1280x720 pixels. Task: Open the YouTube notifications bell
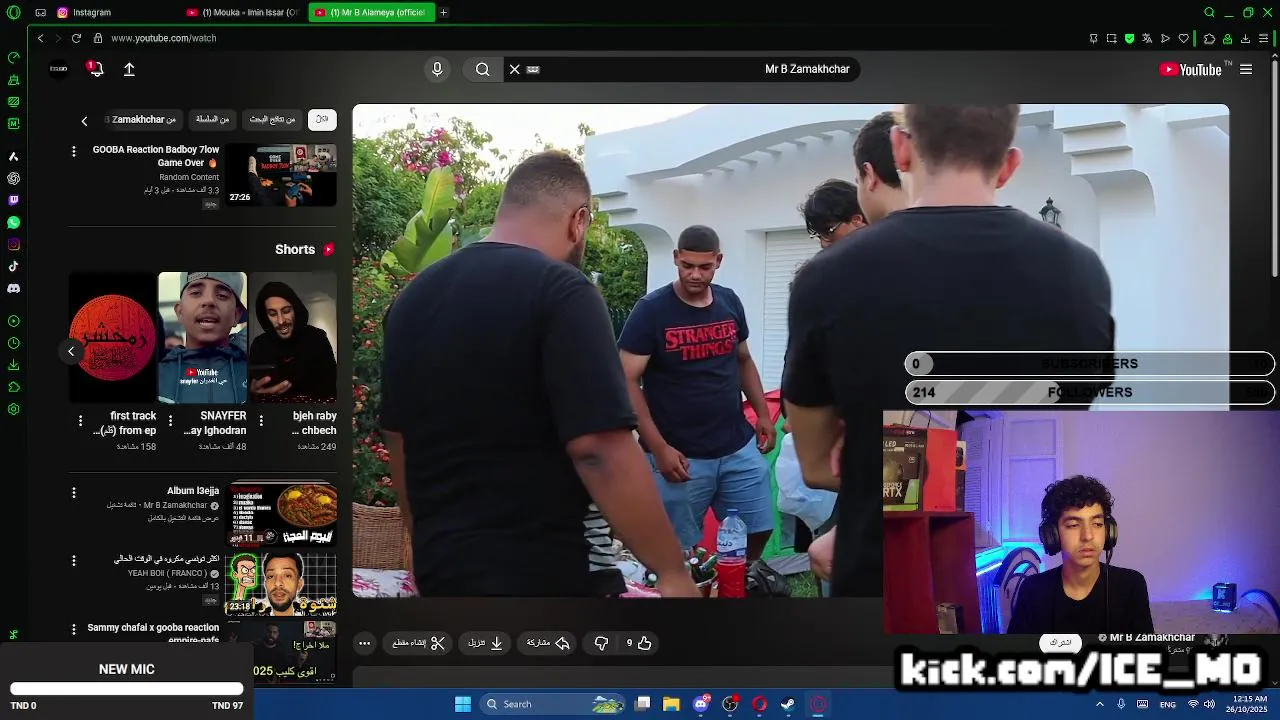[x=96, y=69]
